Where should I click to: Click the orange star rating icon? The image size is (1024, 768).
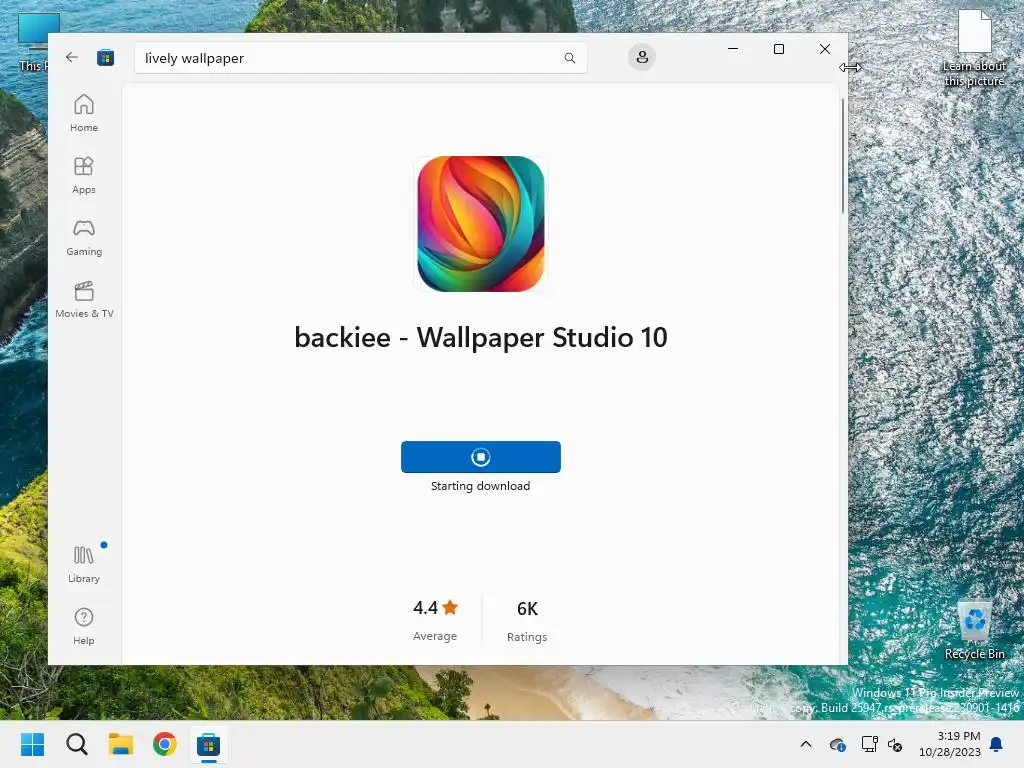[450, 607]
